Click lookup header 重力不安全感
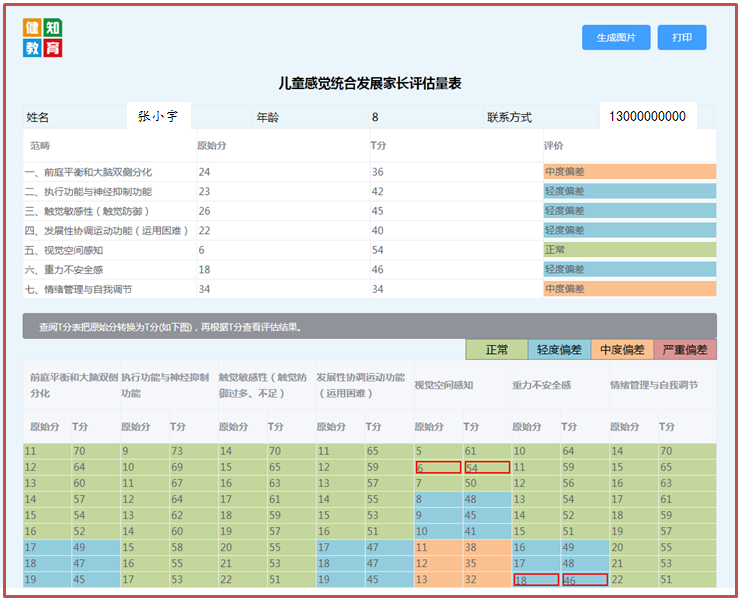 [542, 385]
